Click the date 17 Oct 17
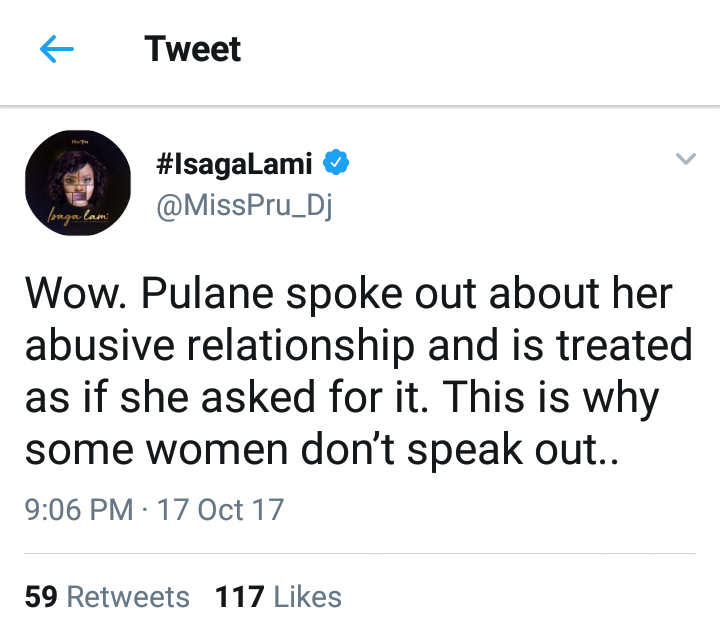This screenshot has width=720, height=638. (220, 510)
